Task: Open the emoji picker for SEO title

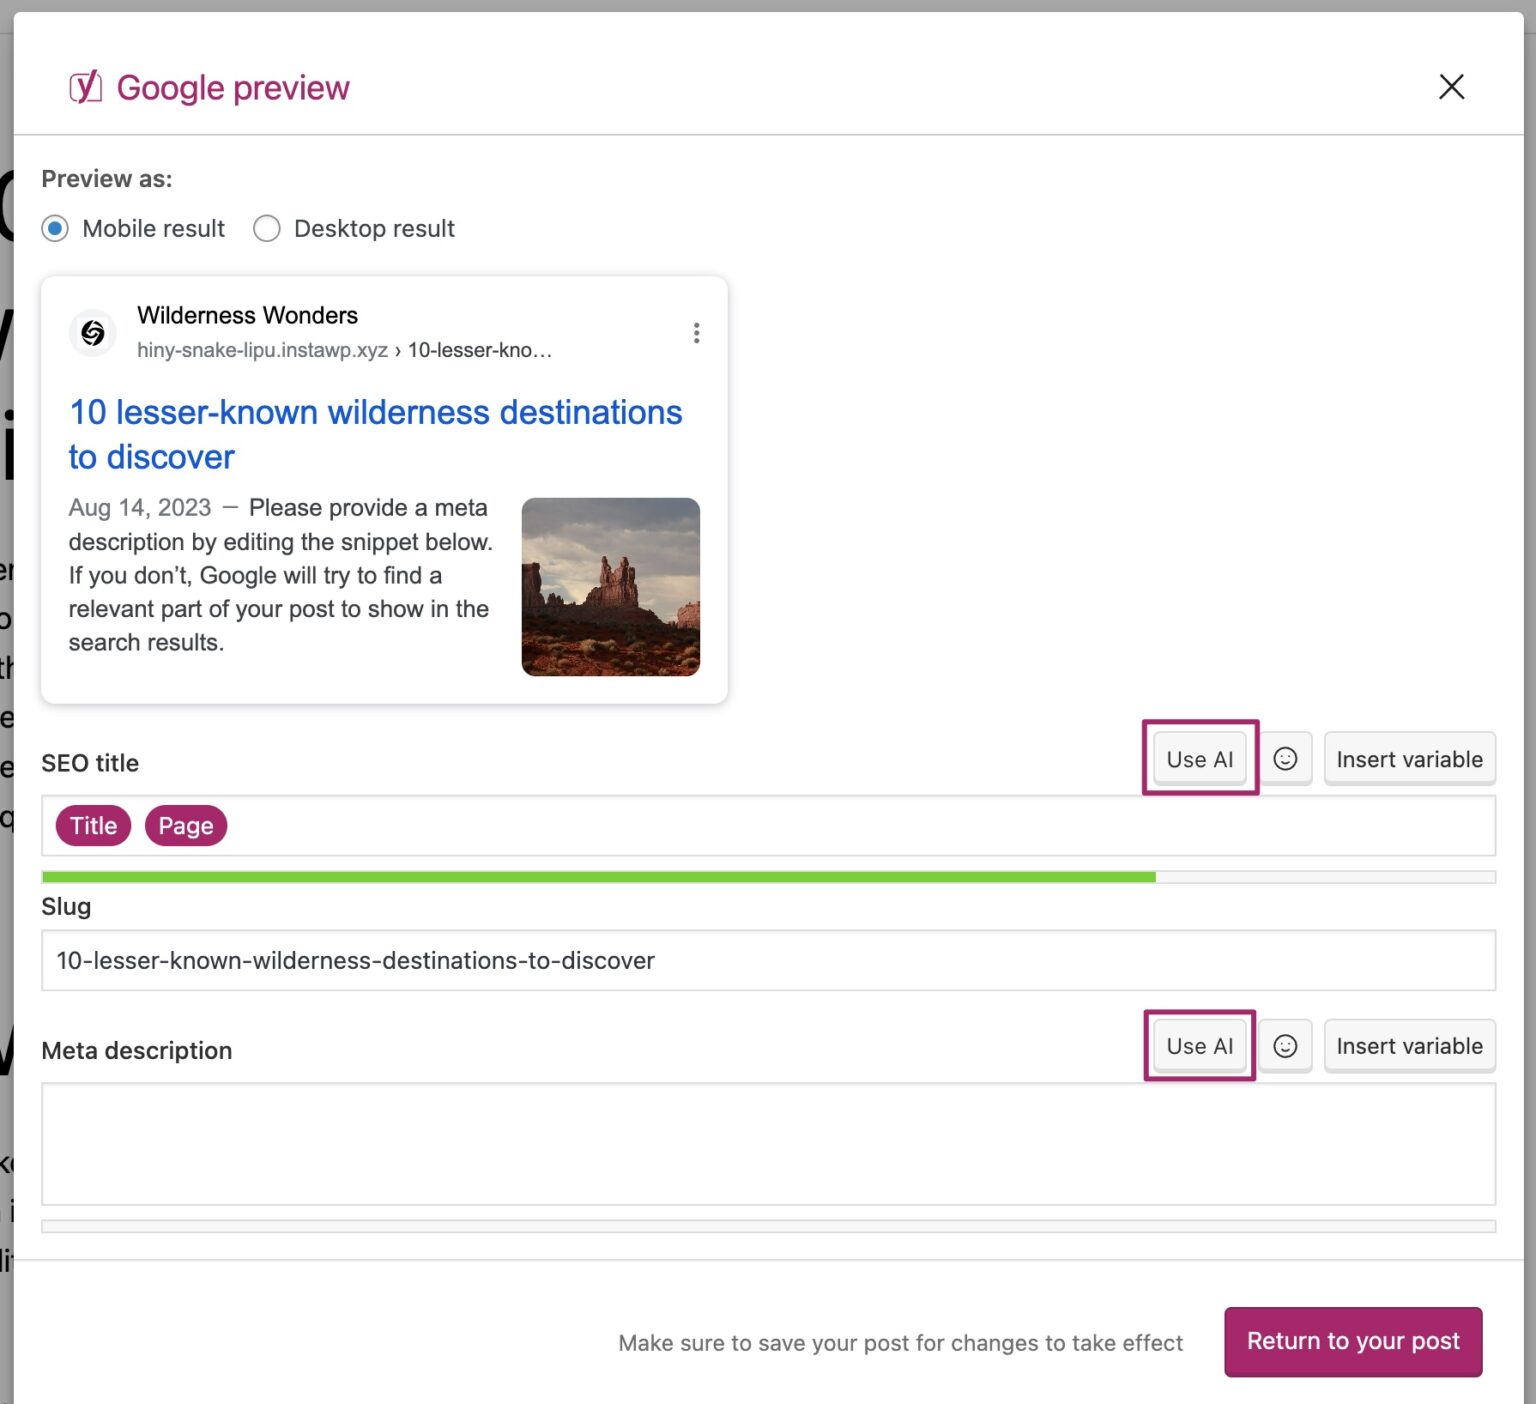Action: click(1285, 758)
